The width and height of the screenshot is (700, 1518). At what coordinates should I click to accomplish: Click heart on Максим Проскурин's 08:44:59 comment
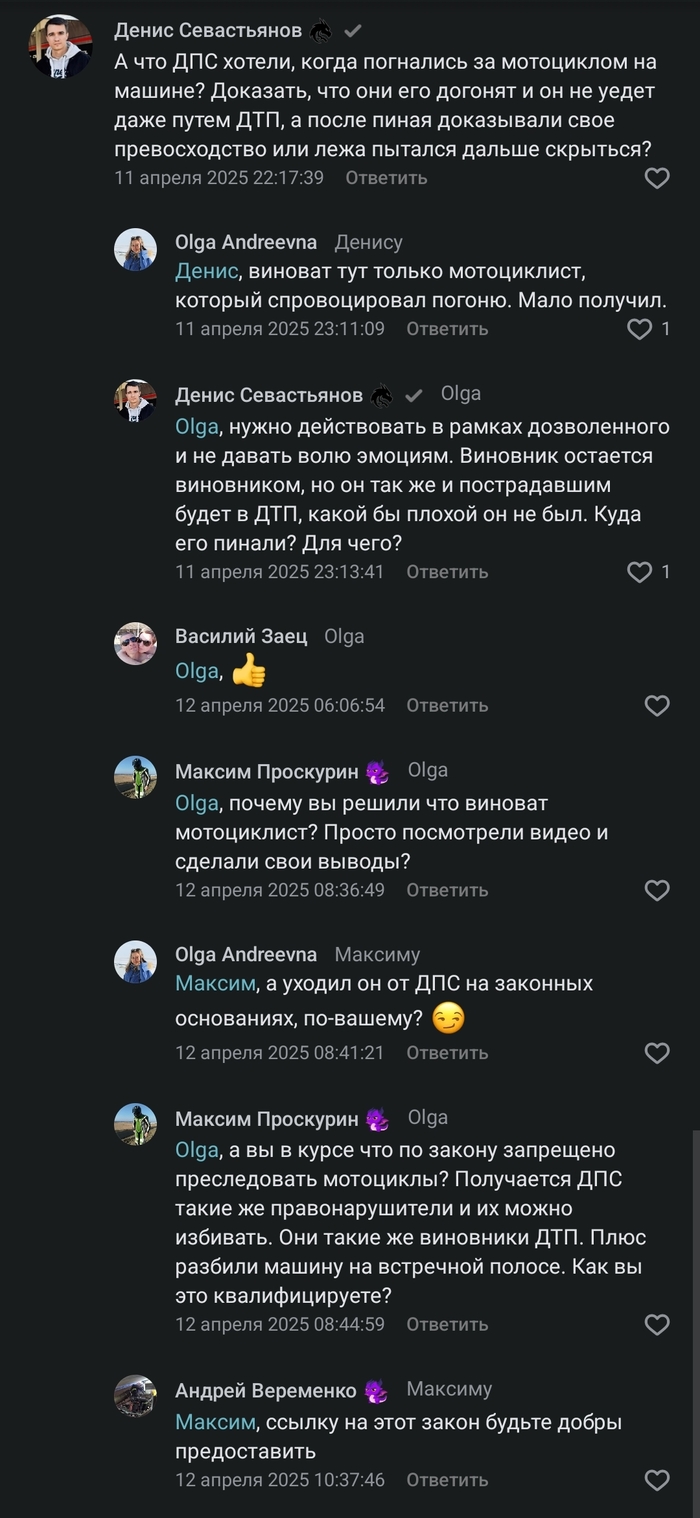click(x=656, y=1324)
